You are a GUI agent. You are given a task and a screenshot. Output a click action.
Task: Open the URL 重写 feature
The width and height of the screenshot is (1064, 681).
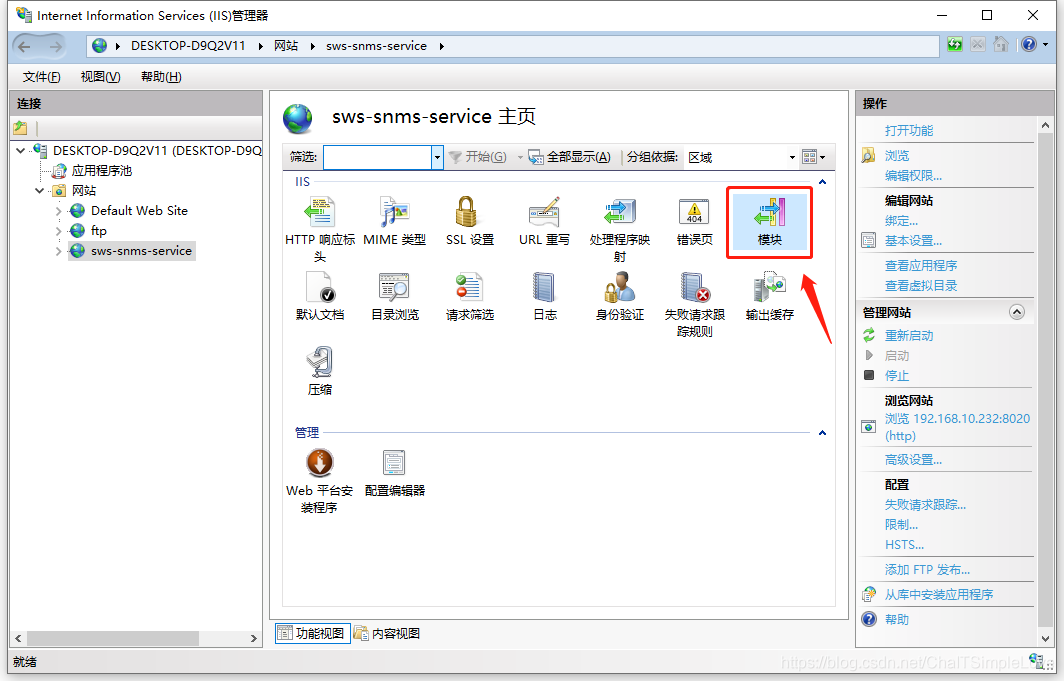click(x=544, y=222)
